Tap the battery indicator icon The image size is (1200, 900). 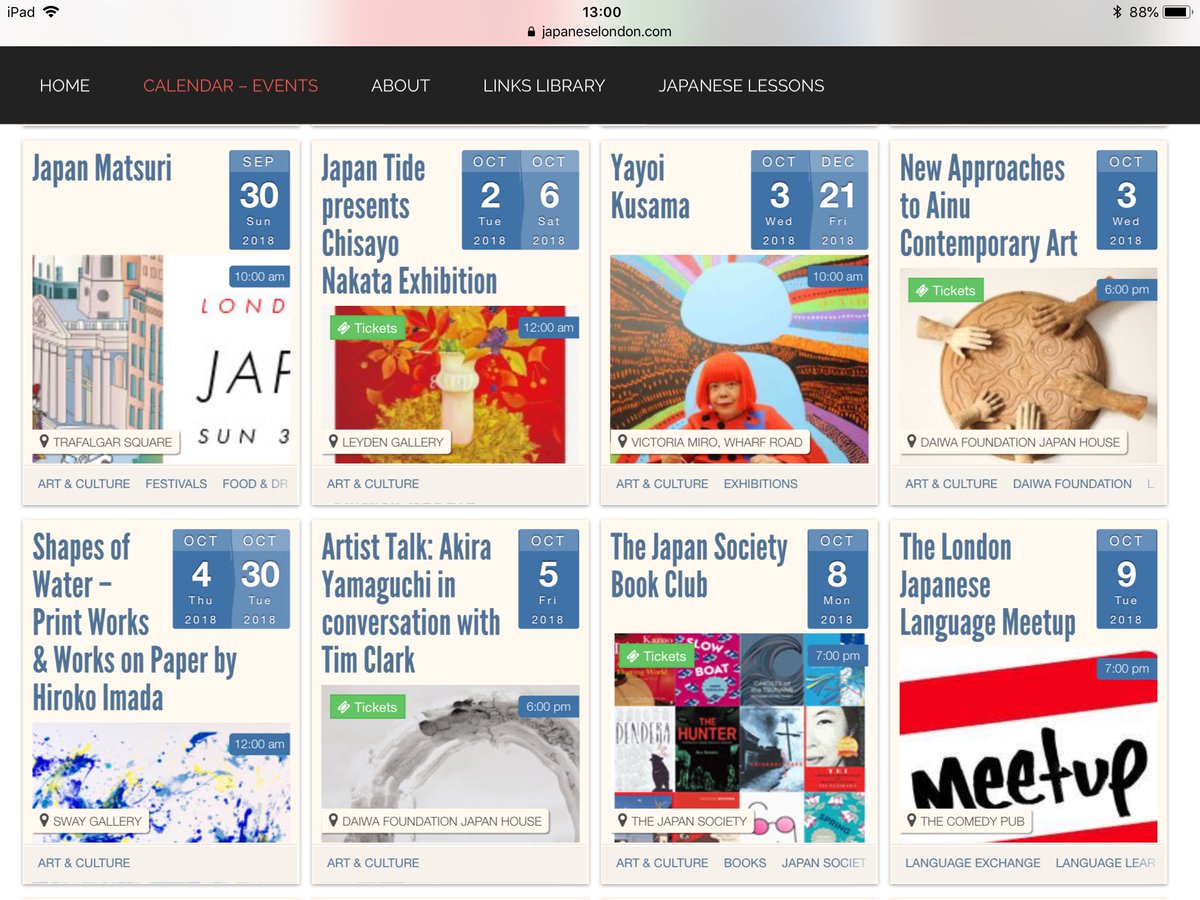(1178, 12)
